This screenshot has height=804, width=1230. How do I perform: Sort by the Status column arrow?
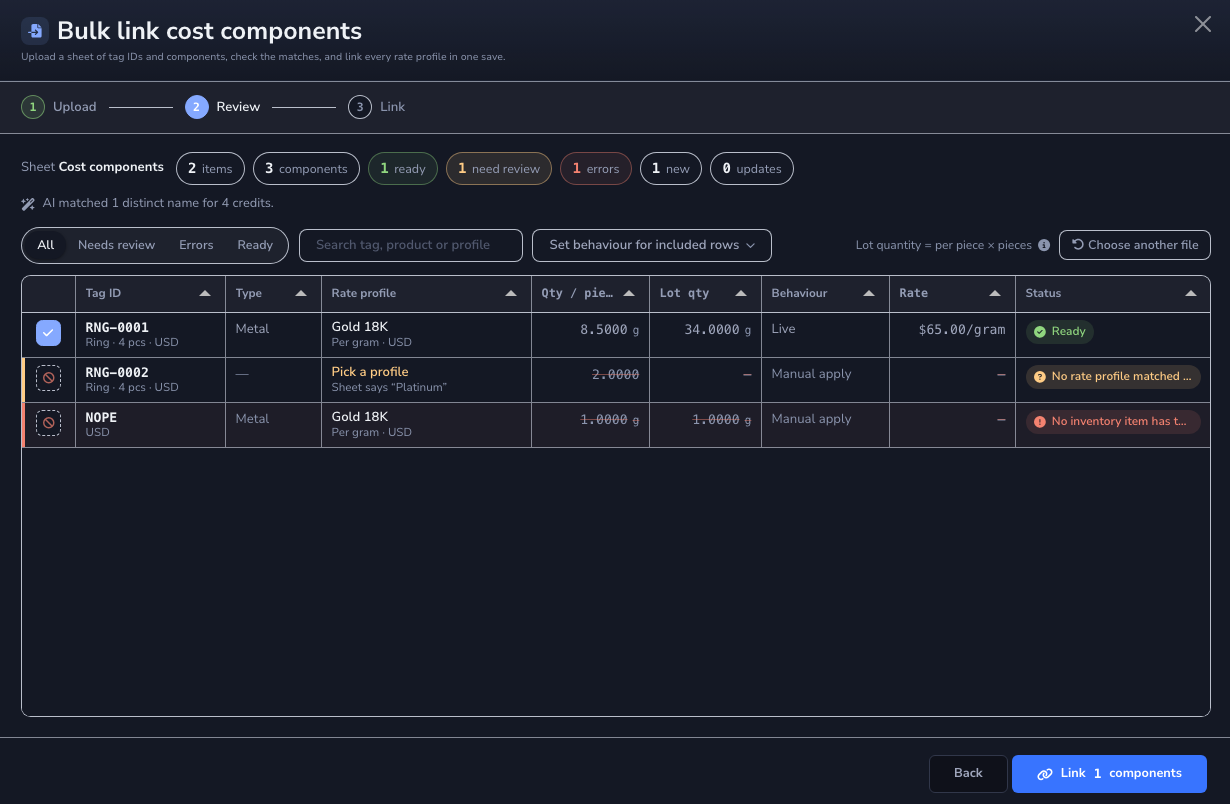(x=1191, y=294)
